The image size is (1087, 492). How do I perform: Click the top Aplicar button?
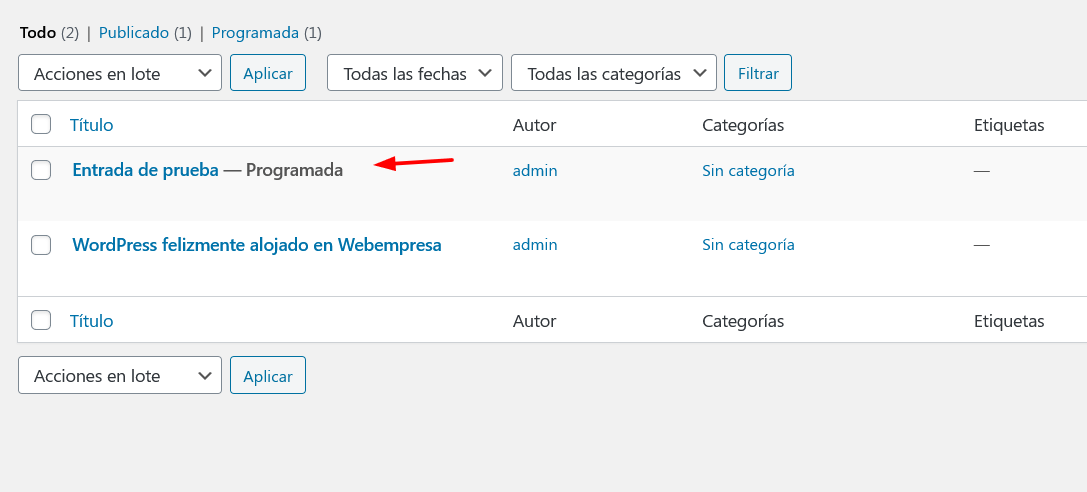click(x=268, y=73)
